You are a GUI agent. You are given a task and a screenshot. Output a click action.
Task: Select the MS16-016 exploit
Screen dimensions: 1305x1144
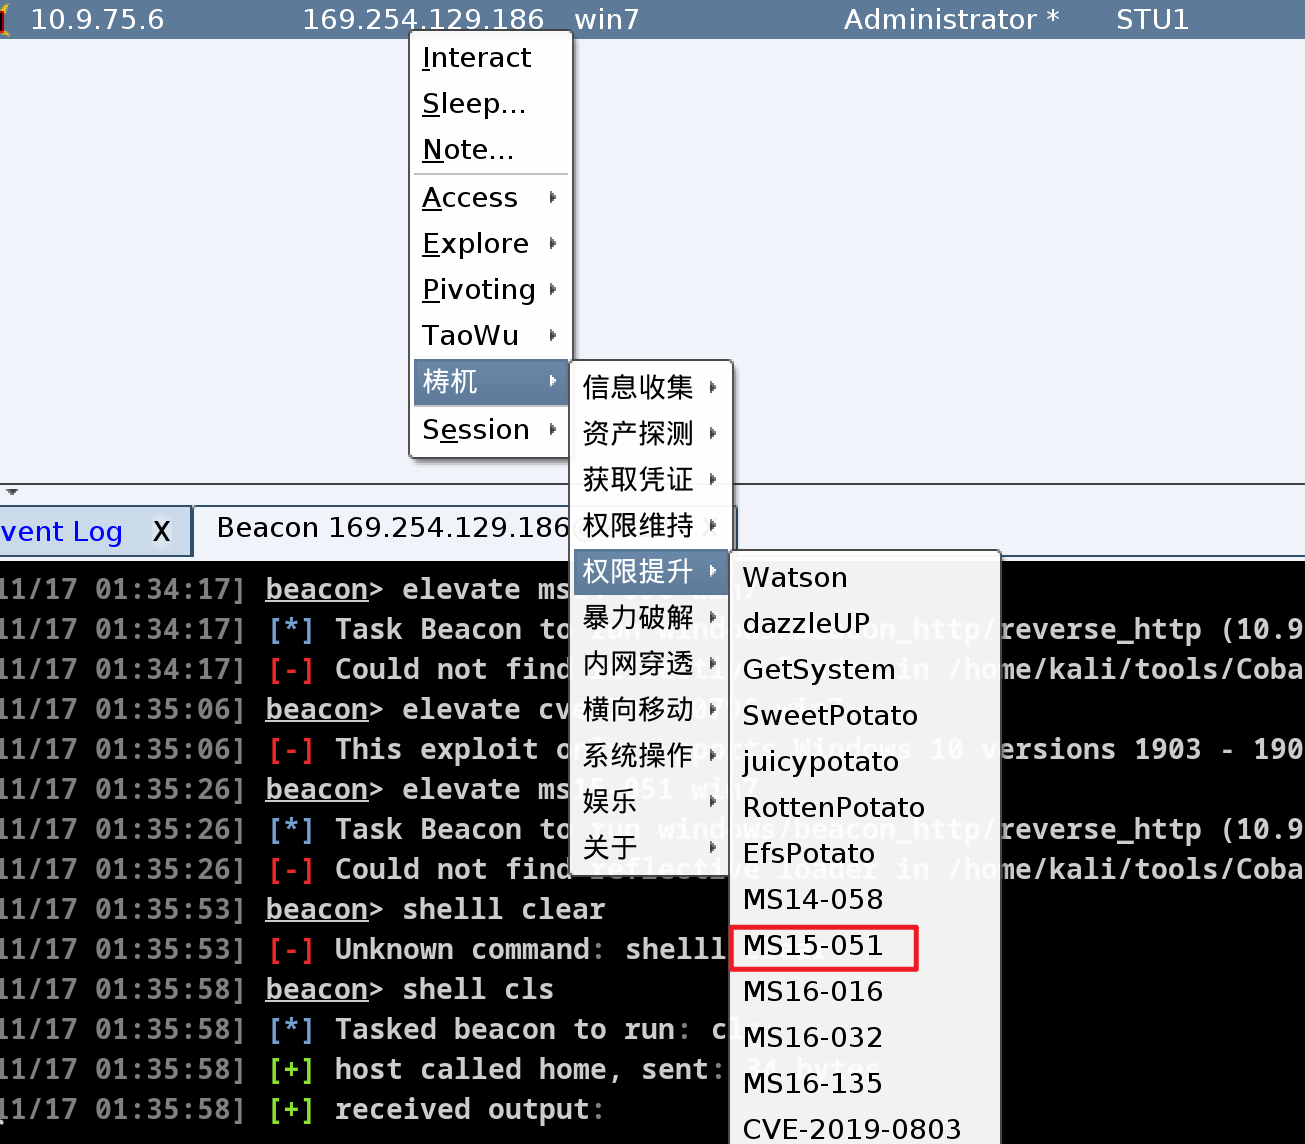point(865,992)
